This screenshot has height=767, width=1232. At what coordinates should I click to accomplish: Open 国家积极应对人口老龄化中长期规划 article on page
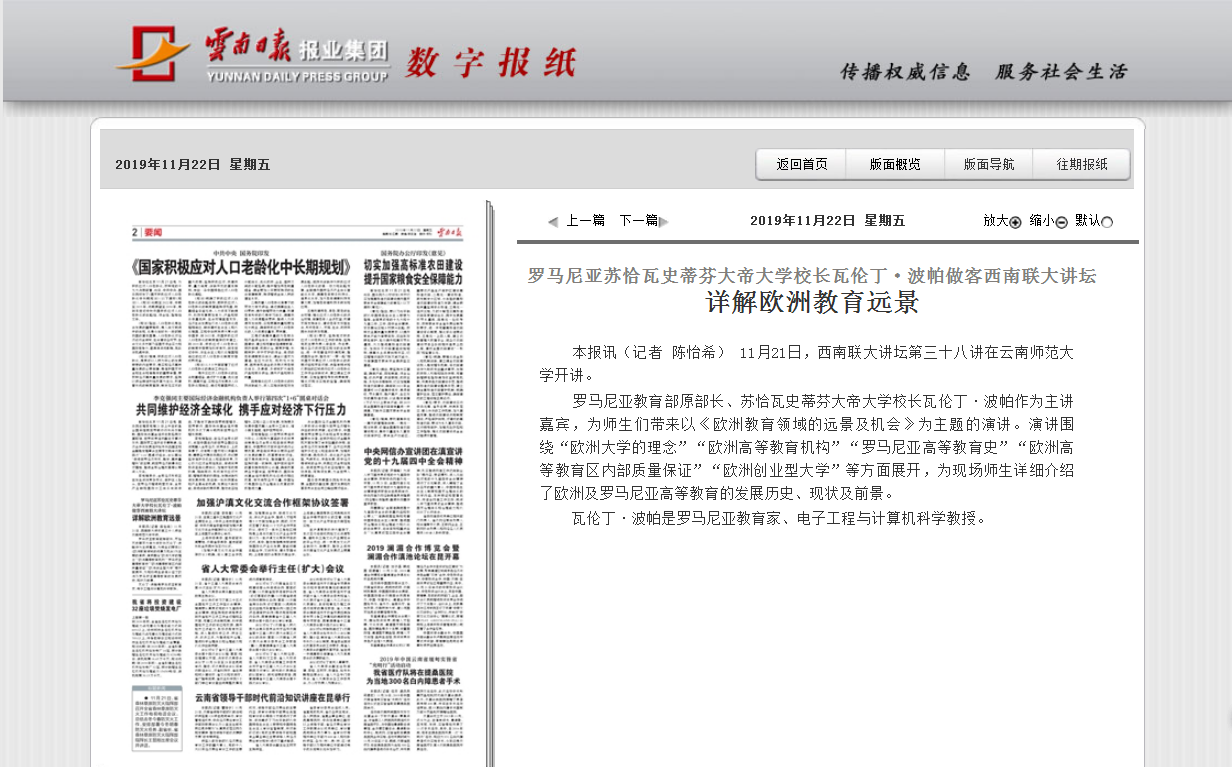click(x=242, y=268)
